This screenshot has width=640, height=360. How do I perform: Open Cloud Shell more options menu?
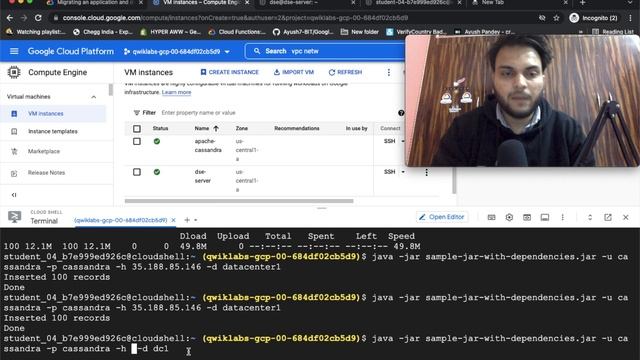point(562,217)
